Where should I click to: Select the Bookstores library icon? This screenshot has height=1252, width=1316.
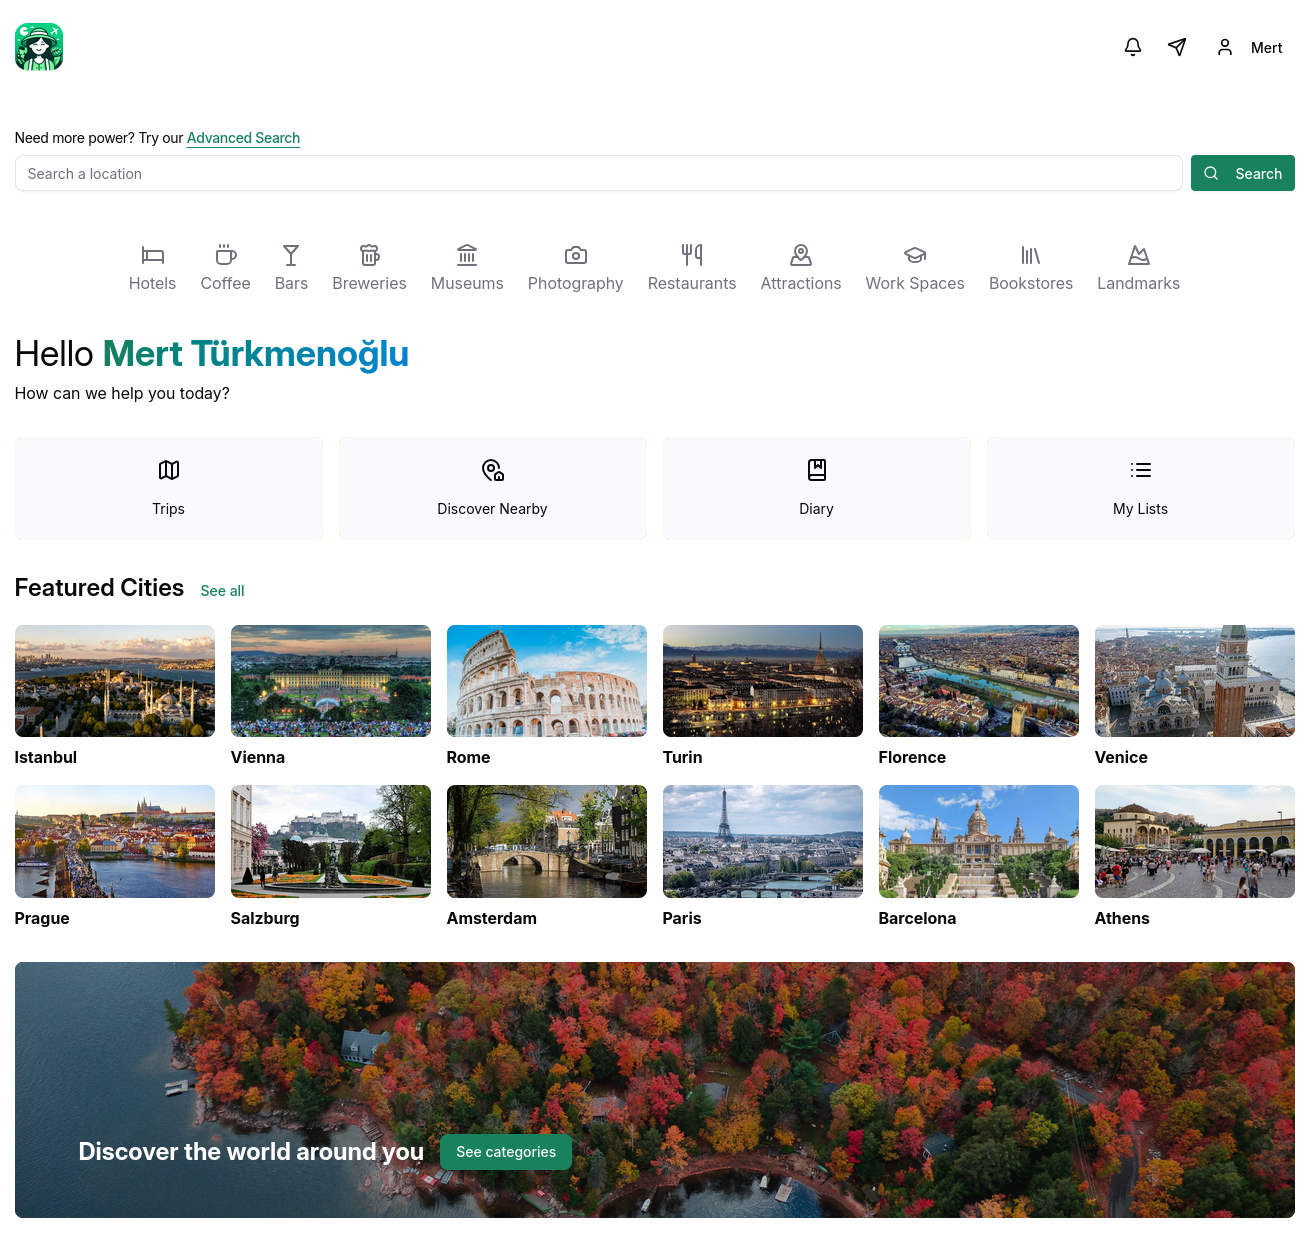[1031, 255]
